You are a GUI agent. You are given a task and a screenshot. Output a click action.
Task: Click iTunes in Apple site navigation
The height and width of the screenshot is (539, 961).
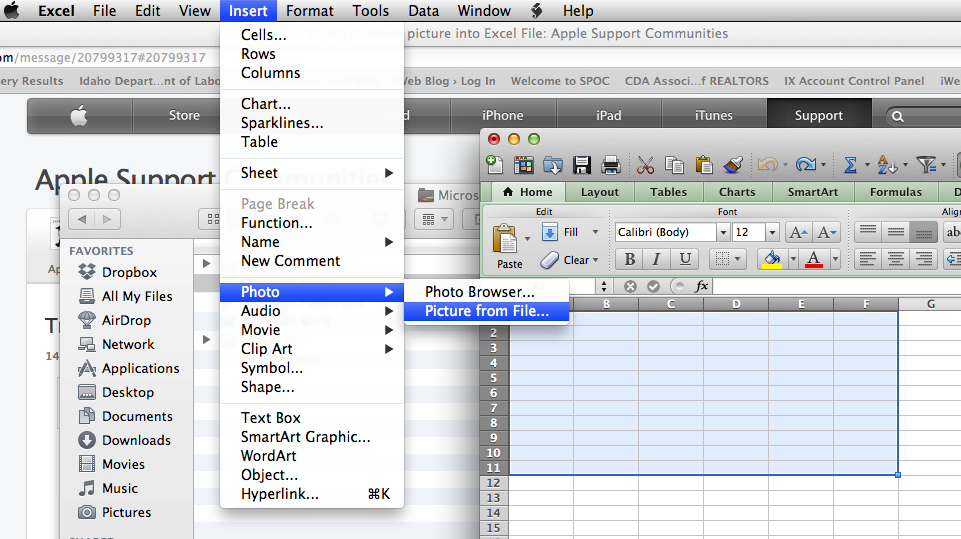pos(713,115)
